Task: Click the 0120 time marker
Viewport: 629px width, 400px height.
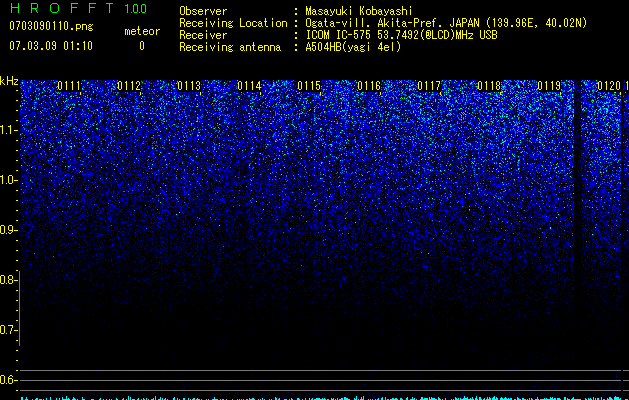Action: click(x=609, y=86)
